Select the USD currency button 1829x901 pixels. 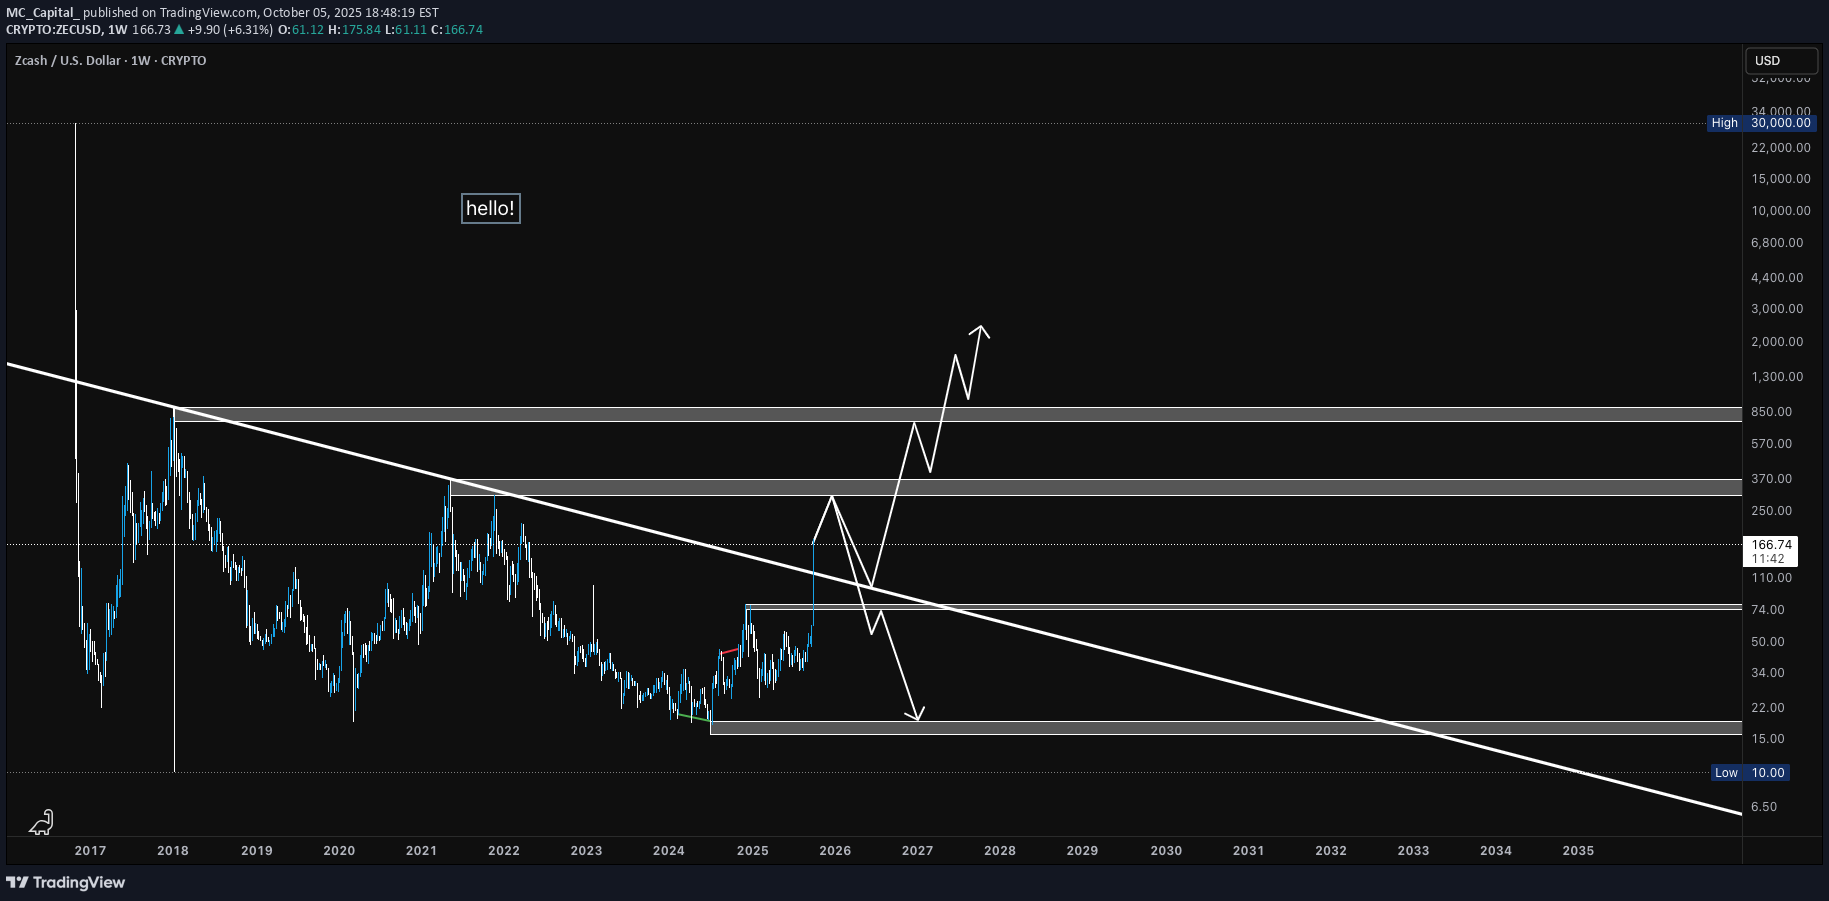point(1781,61)
